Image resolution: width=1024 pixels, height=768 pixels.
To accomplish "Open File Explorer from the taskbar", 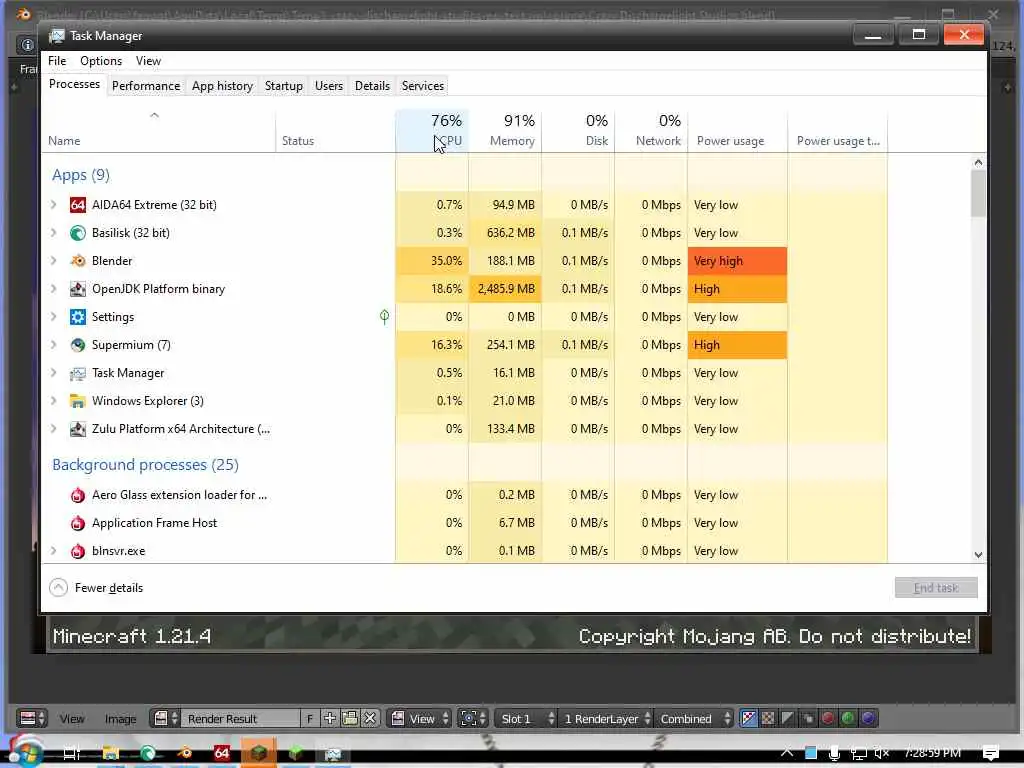I will pyautogui.click(x=111, y=754).
